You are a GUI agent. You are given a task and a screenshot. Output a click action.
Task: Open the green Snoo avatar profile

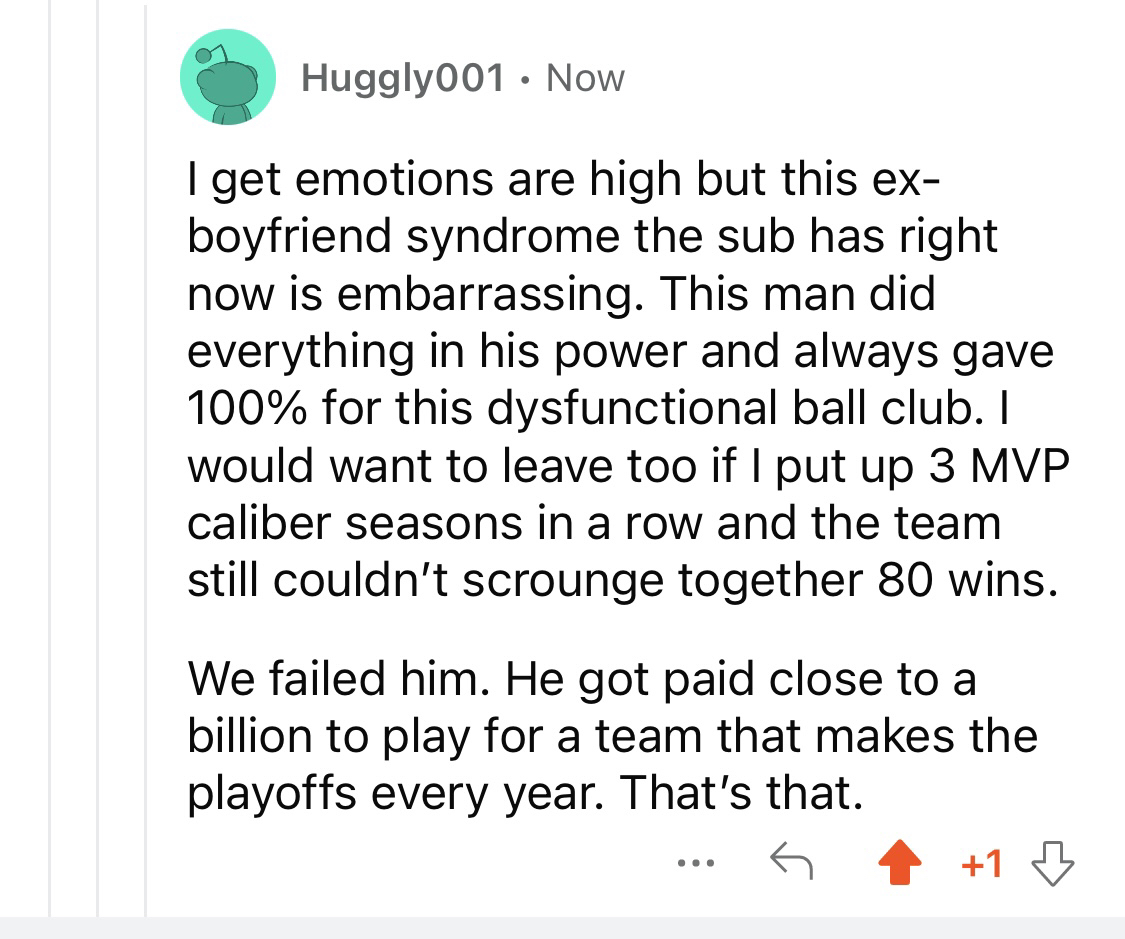227,77
